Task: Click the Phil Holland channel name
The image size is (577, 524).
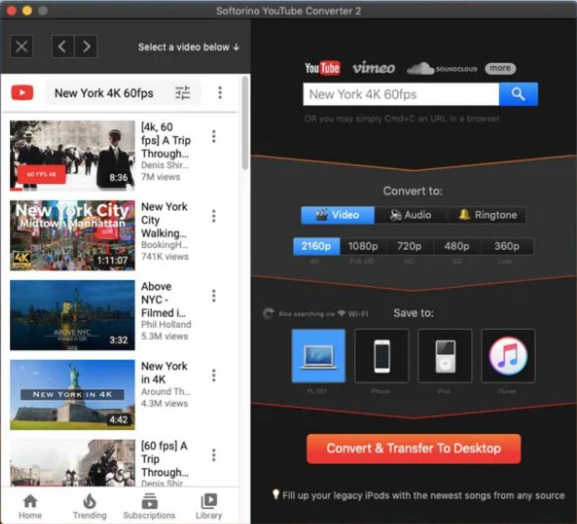Action: 166,324
